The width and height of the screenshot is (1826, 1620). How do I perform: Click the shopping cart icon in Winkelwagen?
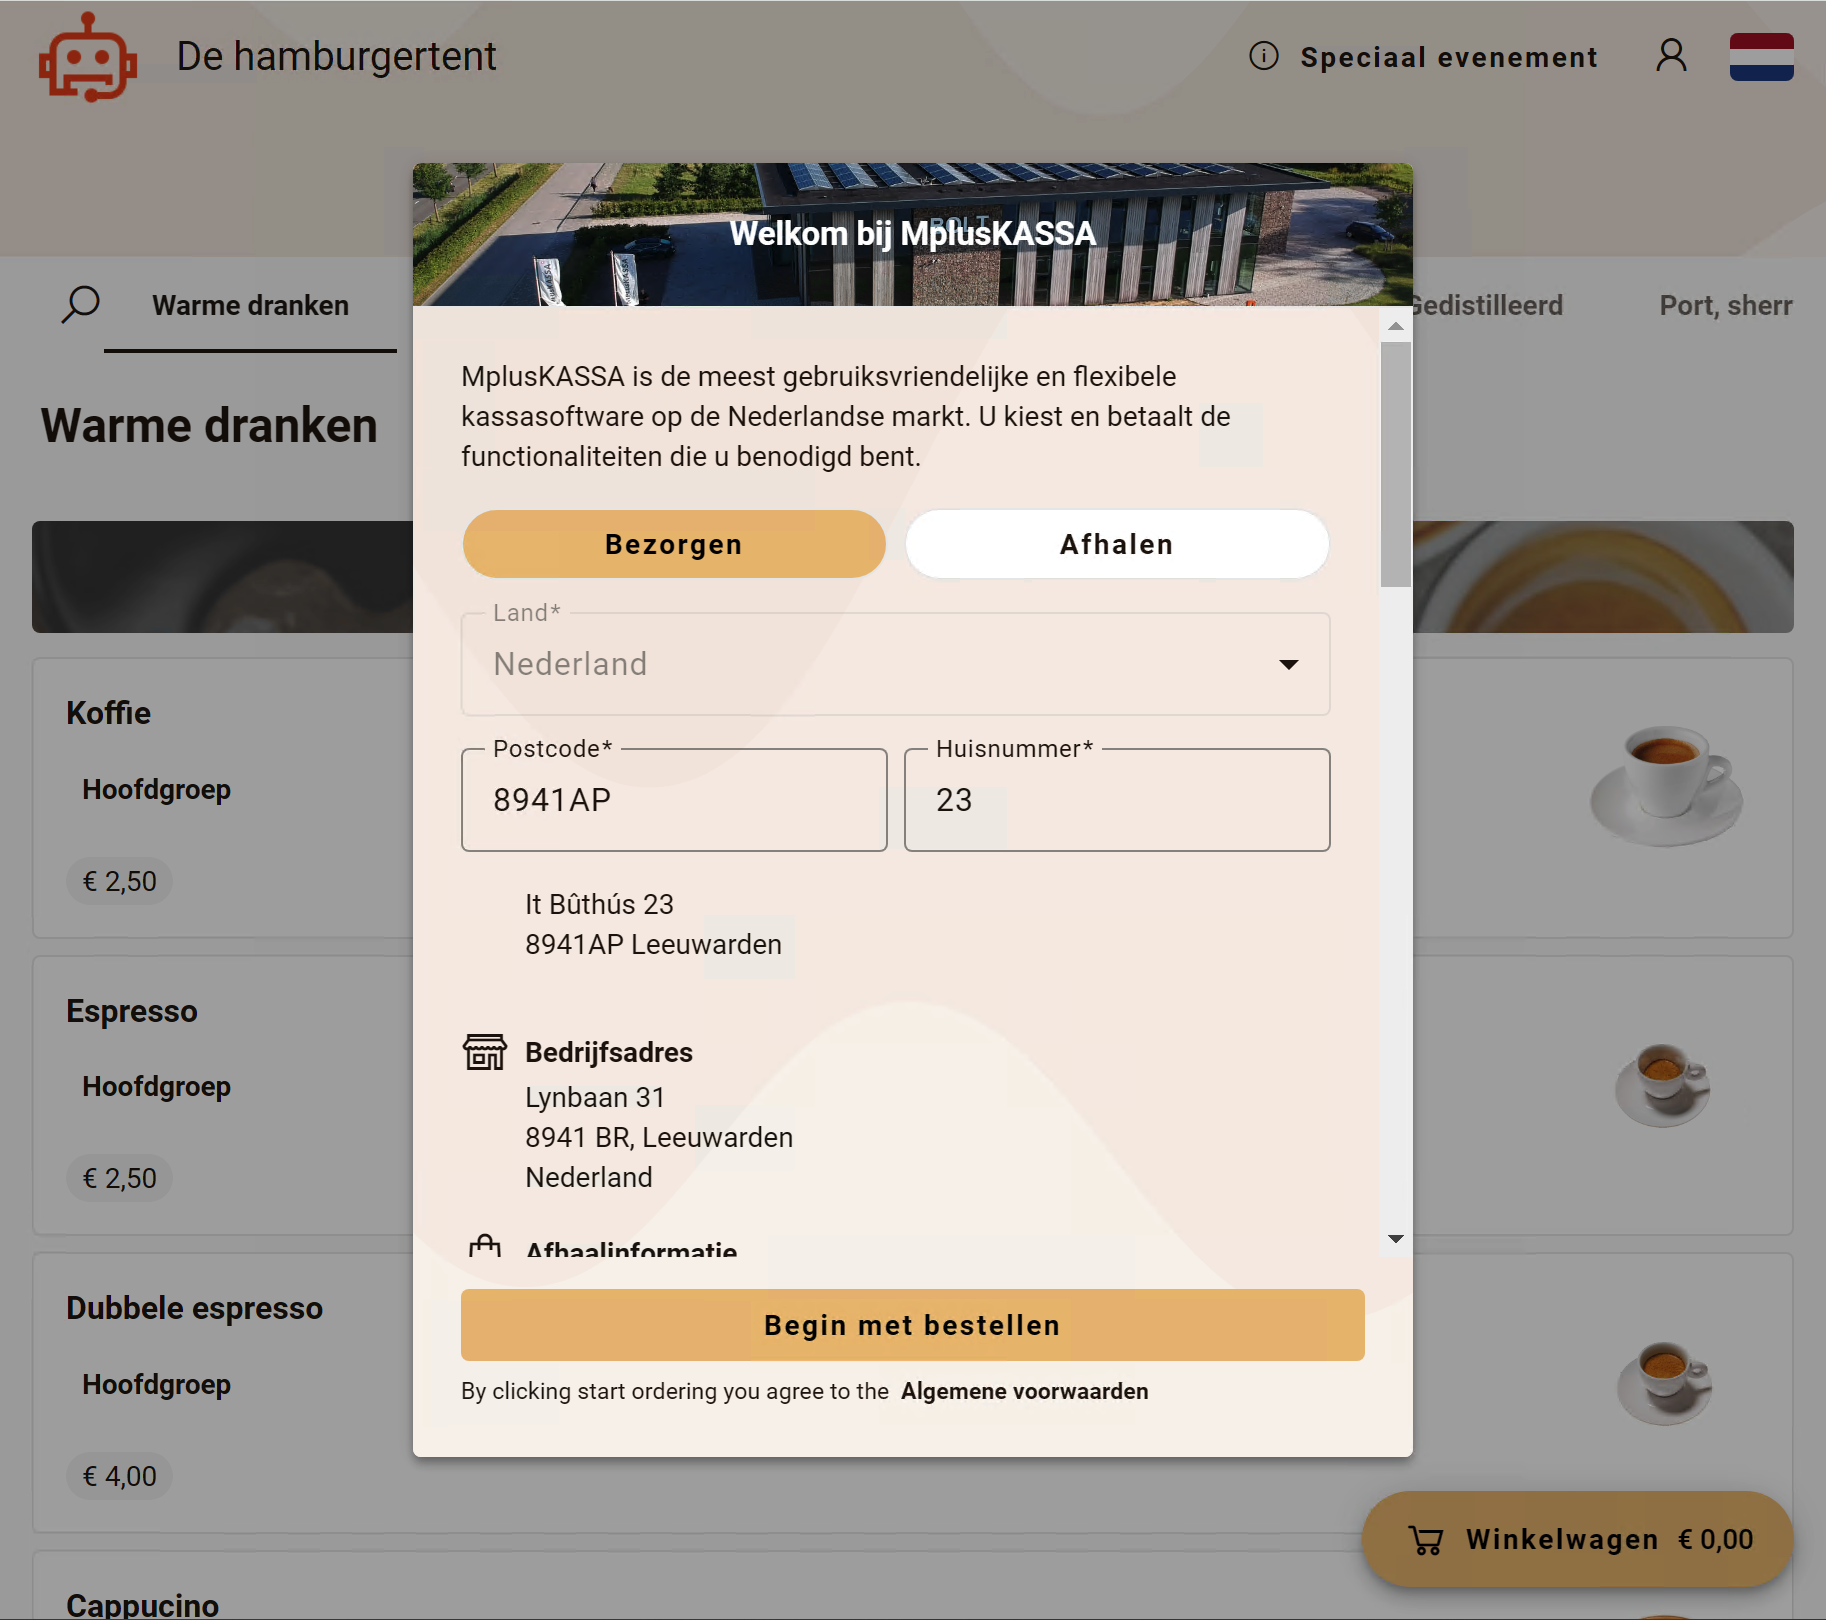(x=1426, y=1540)
